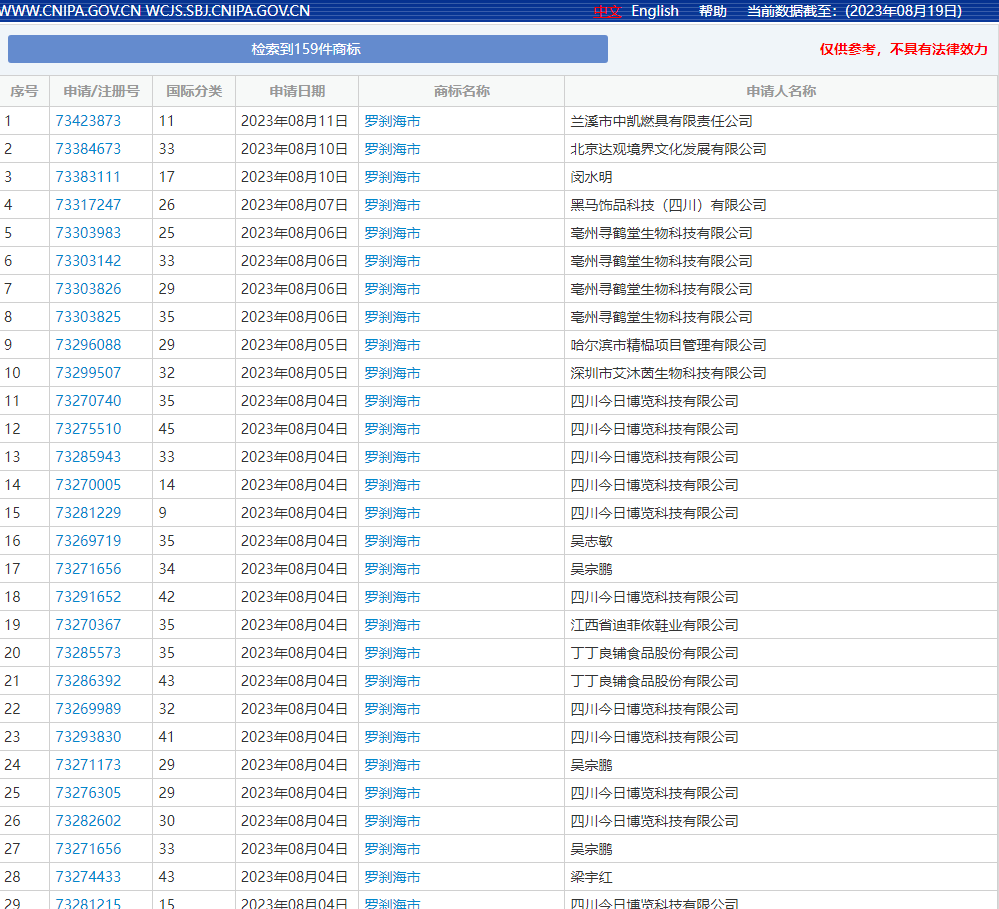The image size is (999, 909).
Task: Open registration number 73303825
Action: pyautogui.click(x=88, y=317)
